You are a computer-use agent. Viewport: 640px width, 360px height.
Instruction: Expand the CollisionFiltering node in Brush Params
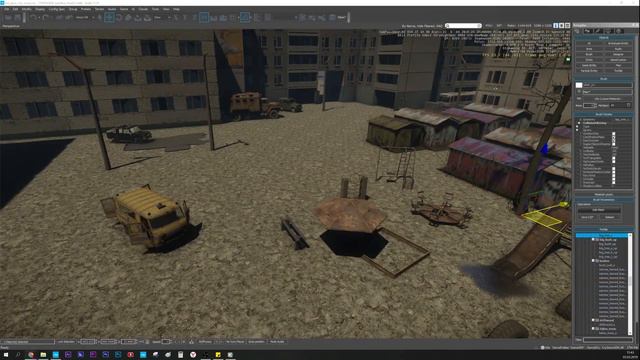579,123
